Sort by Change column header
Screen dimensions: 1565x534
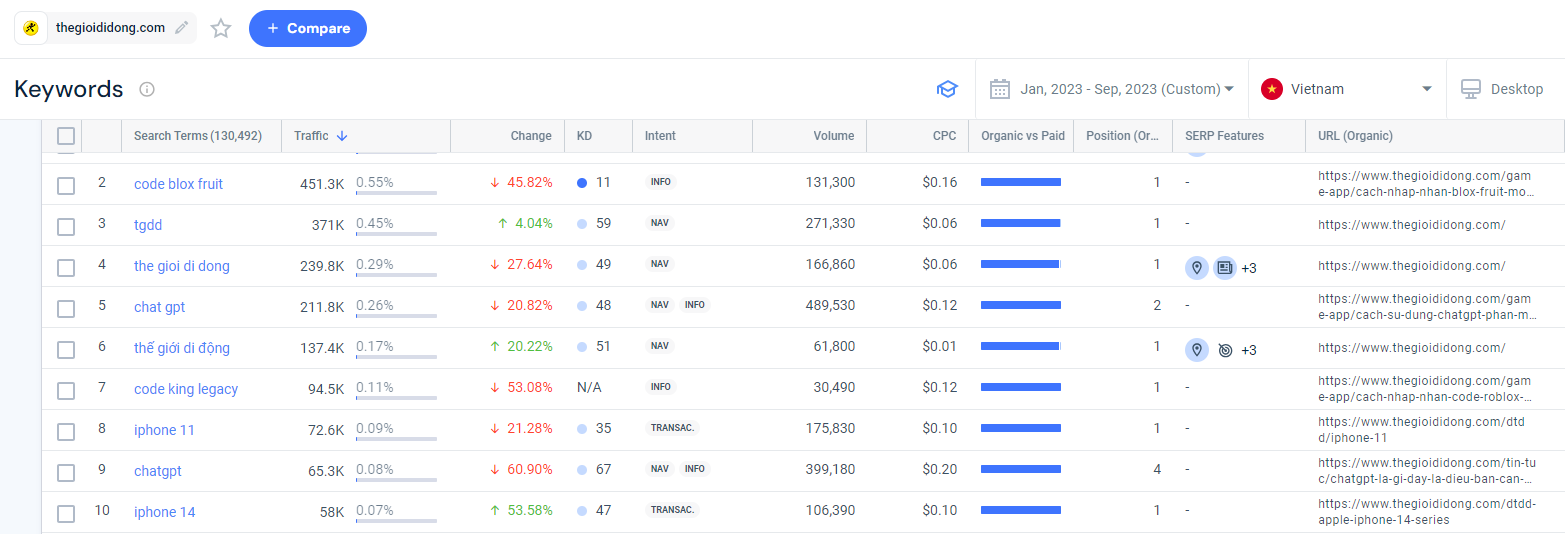531,136
